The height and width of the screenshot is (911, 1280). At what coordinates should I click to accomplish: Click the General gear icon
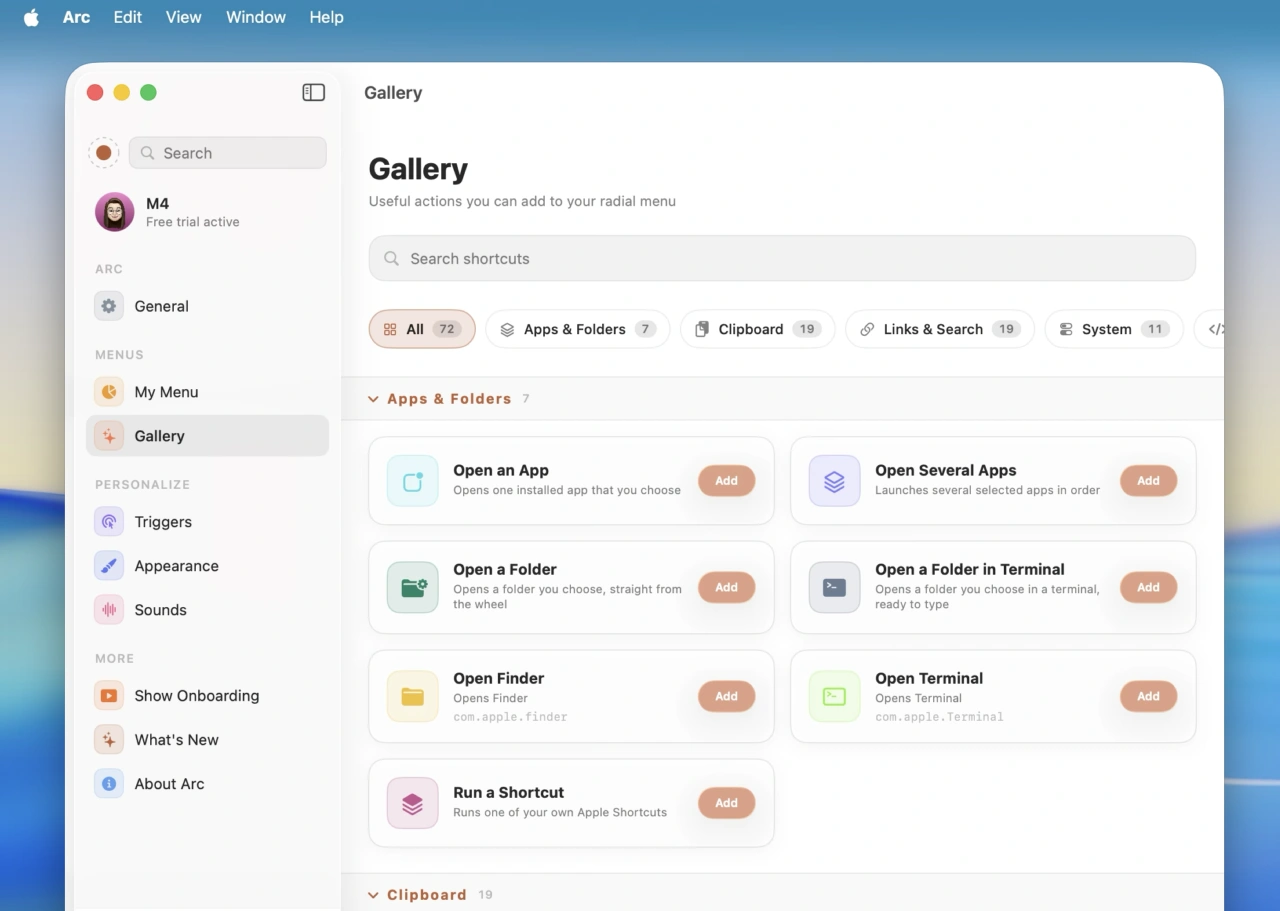click(109, 306)
